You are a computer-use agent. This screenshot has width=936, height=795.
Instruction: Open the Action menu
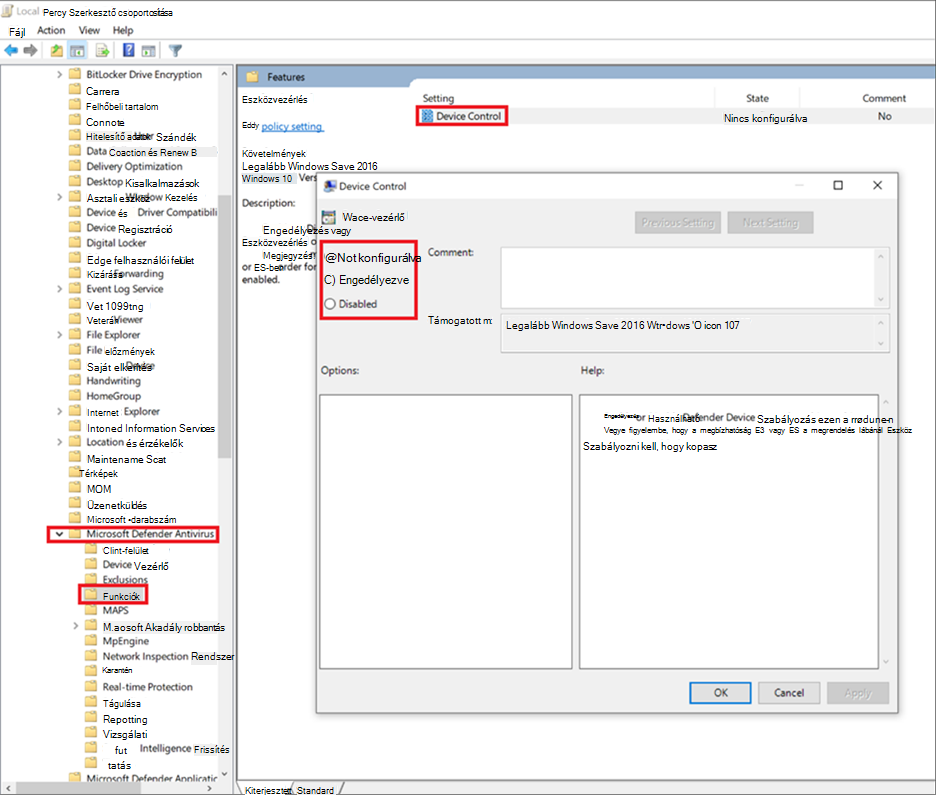pyautogui.click(x=51, y=30)
